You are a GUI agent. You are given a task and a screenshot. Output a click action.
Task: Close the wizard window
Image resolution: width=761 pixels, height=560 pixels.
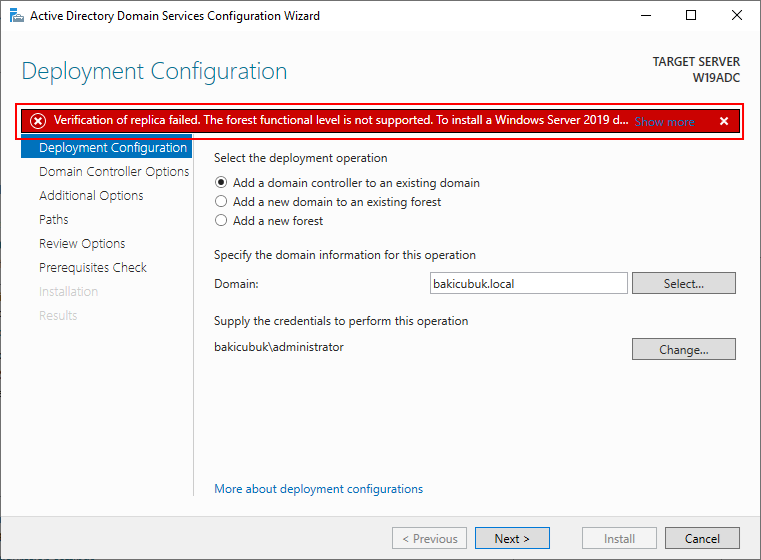tap(736, 16)
